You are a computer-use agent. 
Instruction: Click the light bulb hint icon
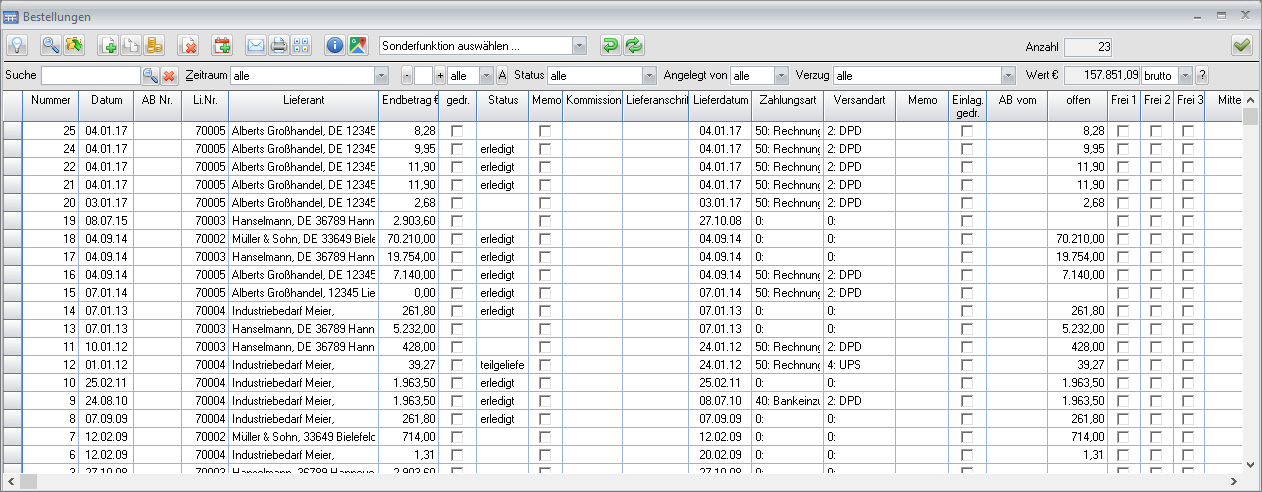coord(17,45)
